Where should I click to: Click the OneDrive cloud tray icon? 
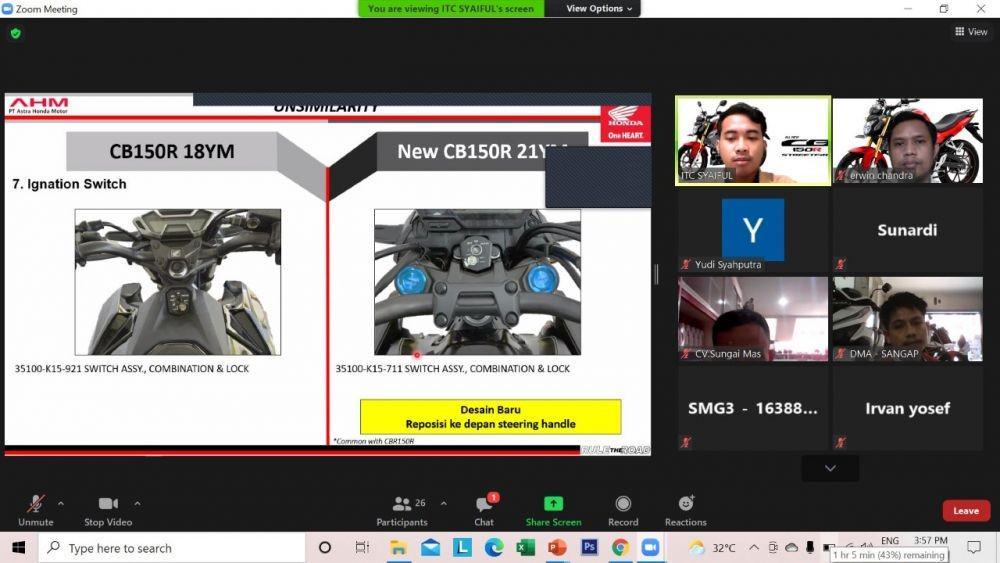tap(791, 548)
